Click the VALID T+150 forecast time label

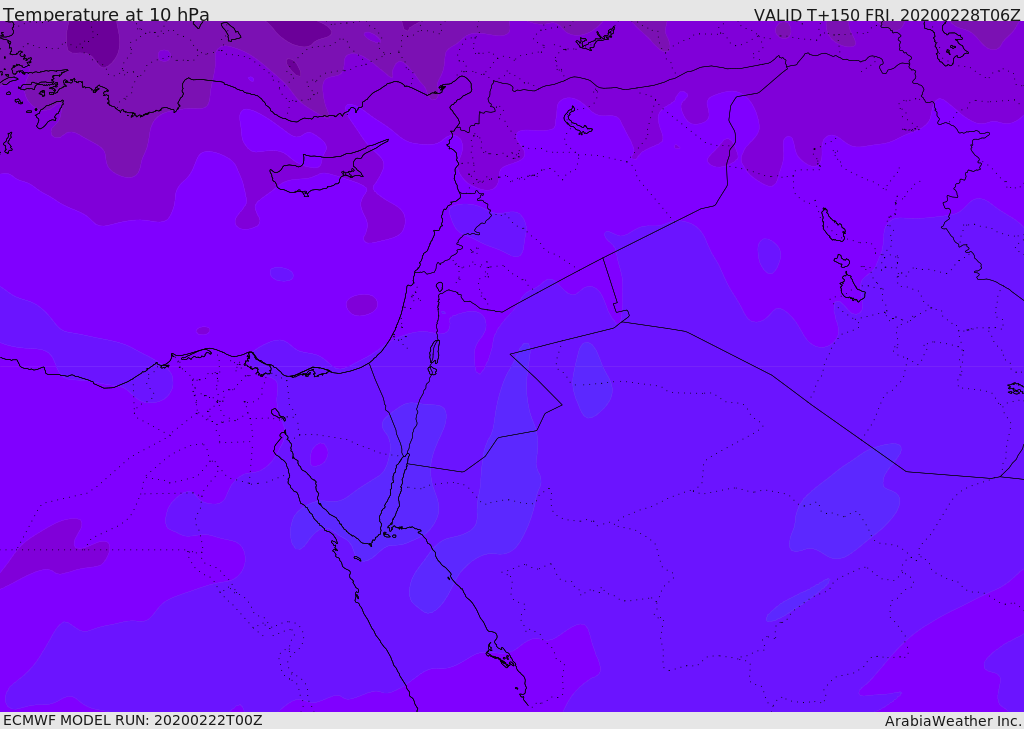[886, 15]
